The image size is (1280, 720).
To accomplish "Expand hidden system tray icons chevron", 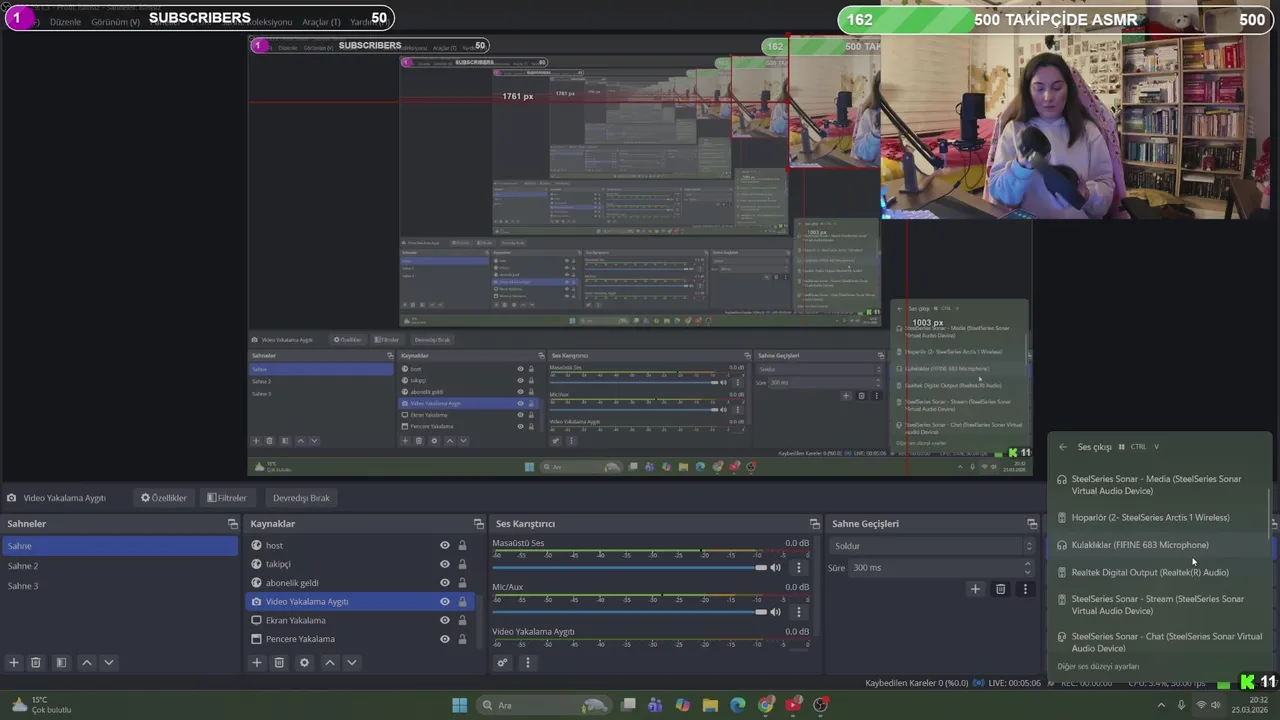I will tap(1161, 705).
